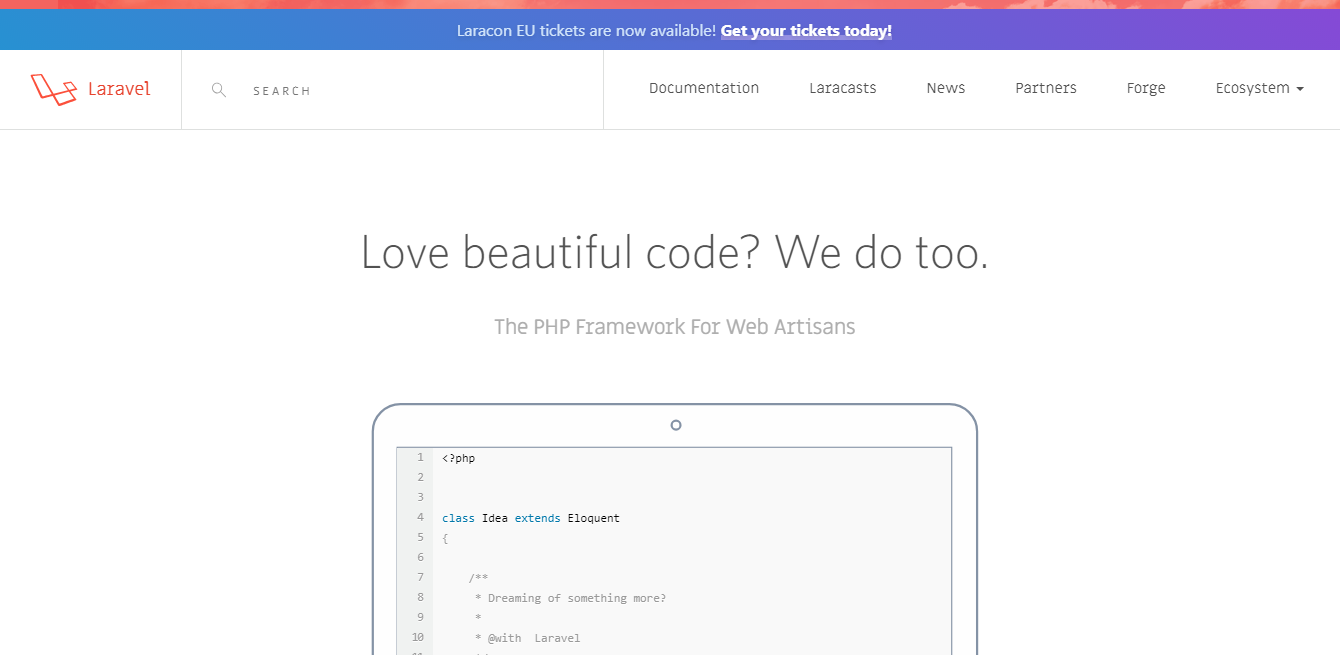Click the magnifying glass search icon
The width and height of the screenshot is (1340, 655).
219,90
